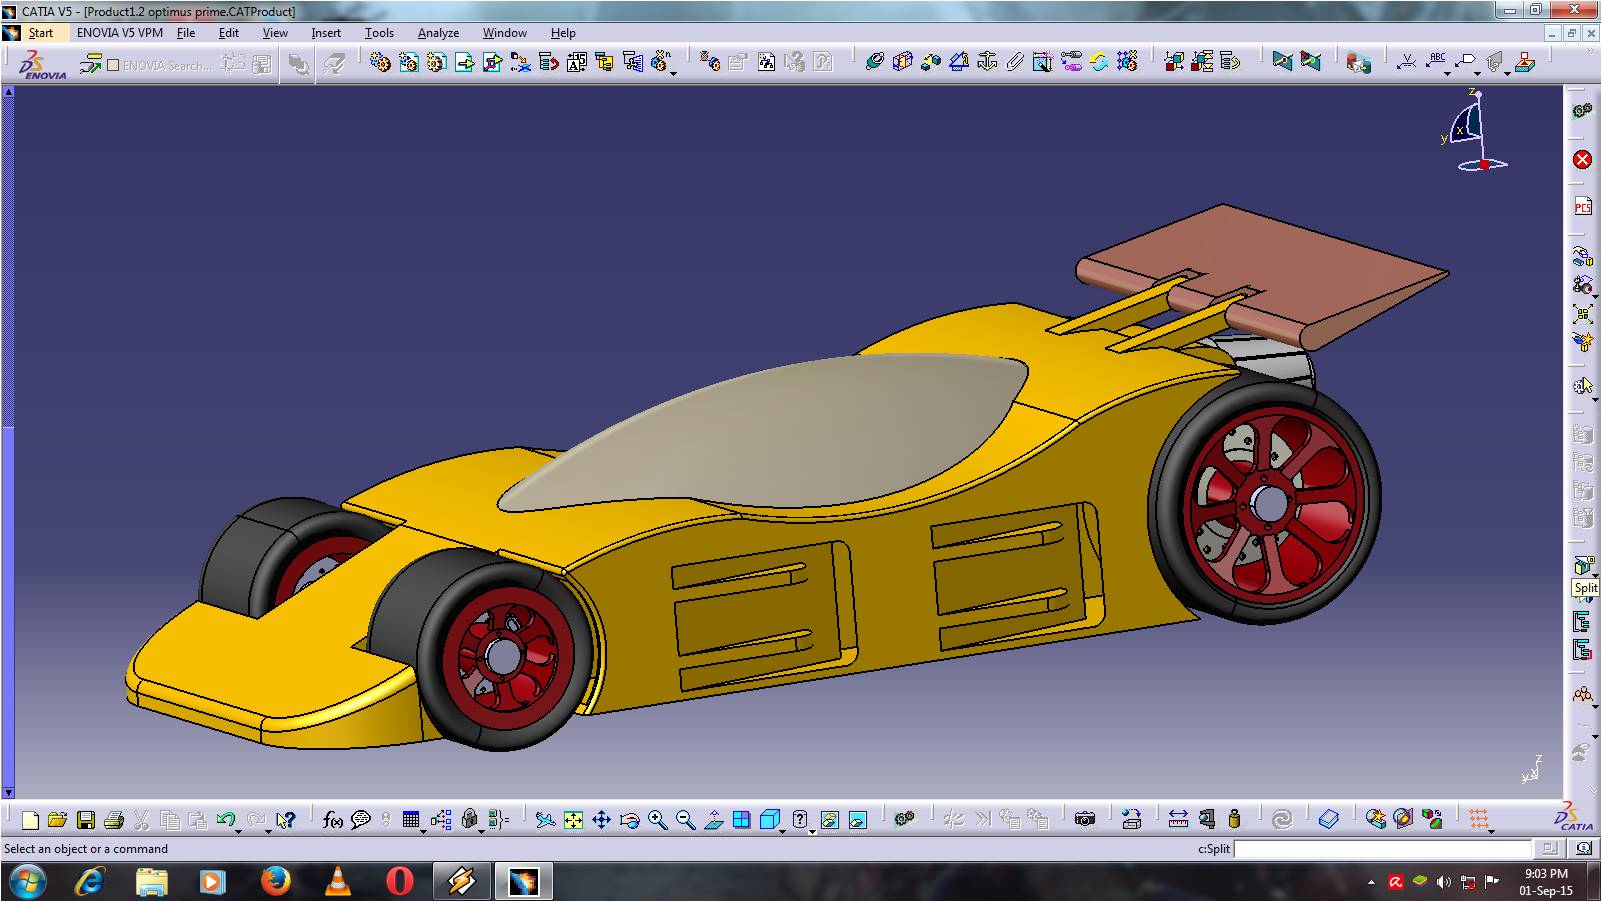The image size is (1602, 902).
Task: Click the Fix Component anchor constraint
Action: [987, 62]
